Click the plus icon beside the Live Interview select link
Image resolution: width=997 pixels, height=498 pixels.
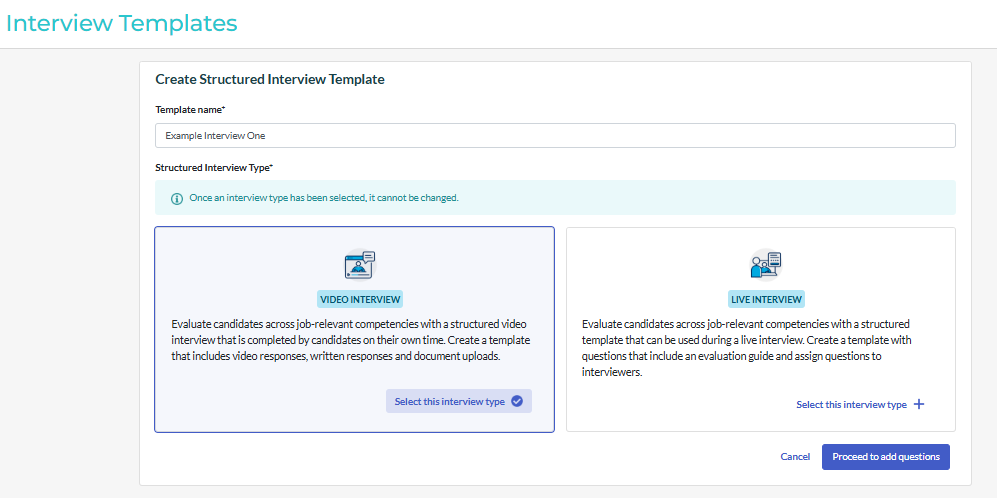click(919, 405)
